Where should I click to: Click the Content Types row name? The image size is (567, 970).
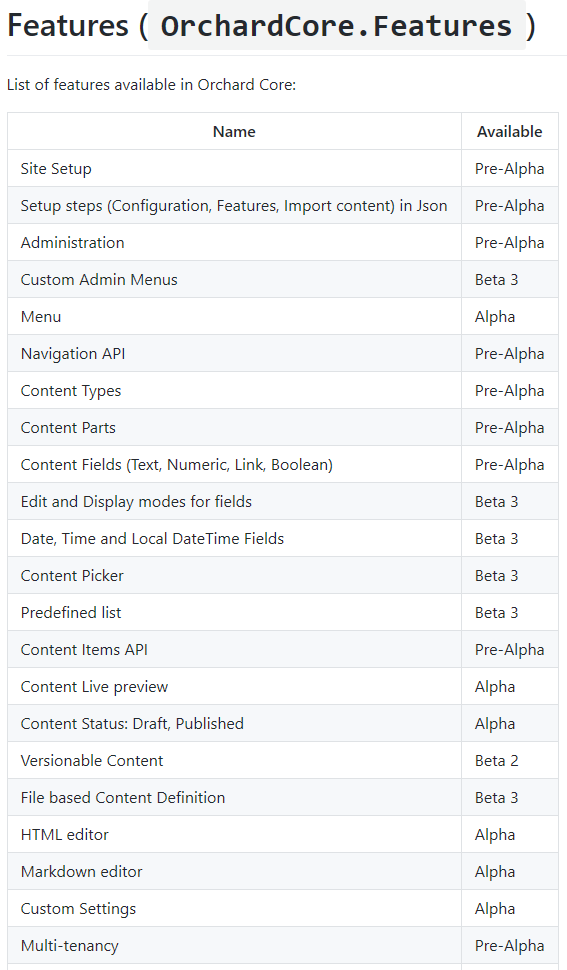pyautogui.click(x=70, y=391)
